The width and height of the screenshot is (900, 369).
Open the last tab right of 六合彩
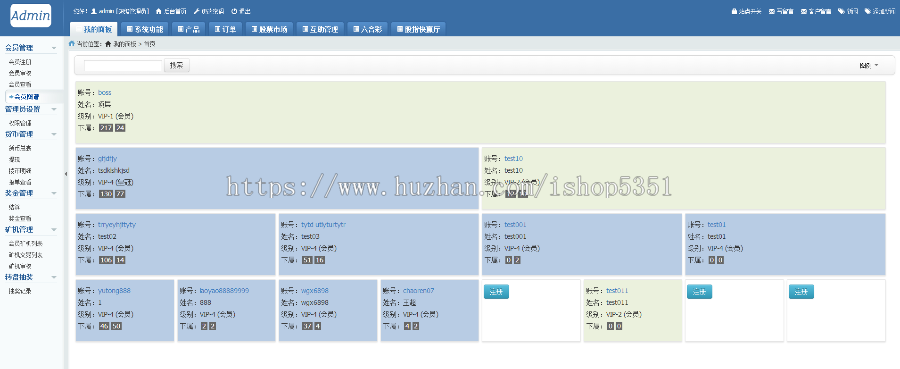click(x=418, y=29)
